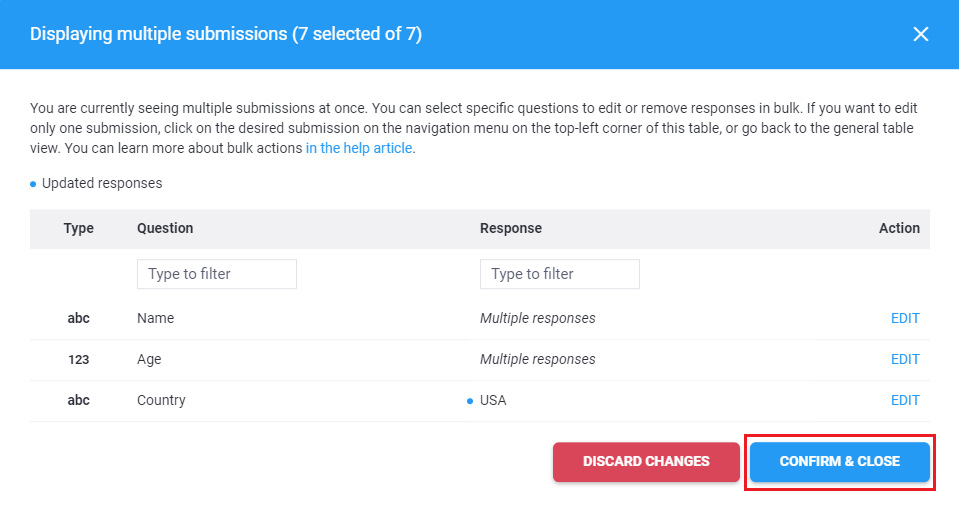959x507 pixels.
Task: Edit the Age responses
Action: pos(904,359)
